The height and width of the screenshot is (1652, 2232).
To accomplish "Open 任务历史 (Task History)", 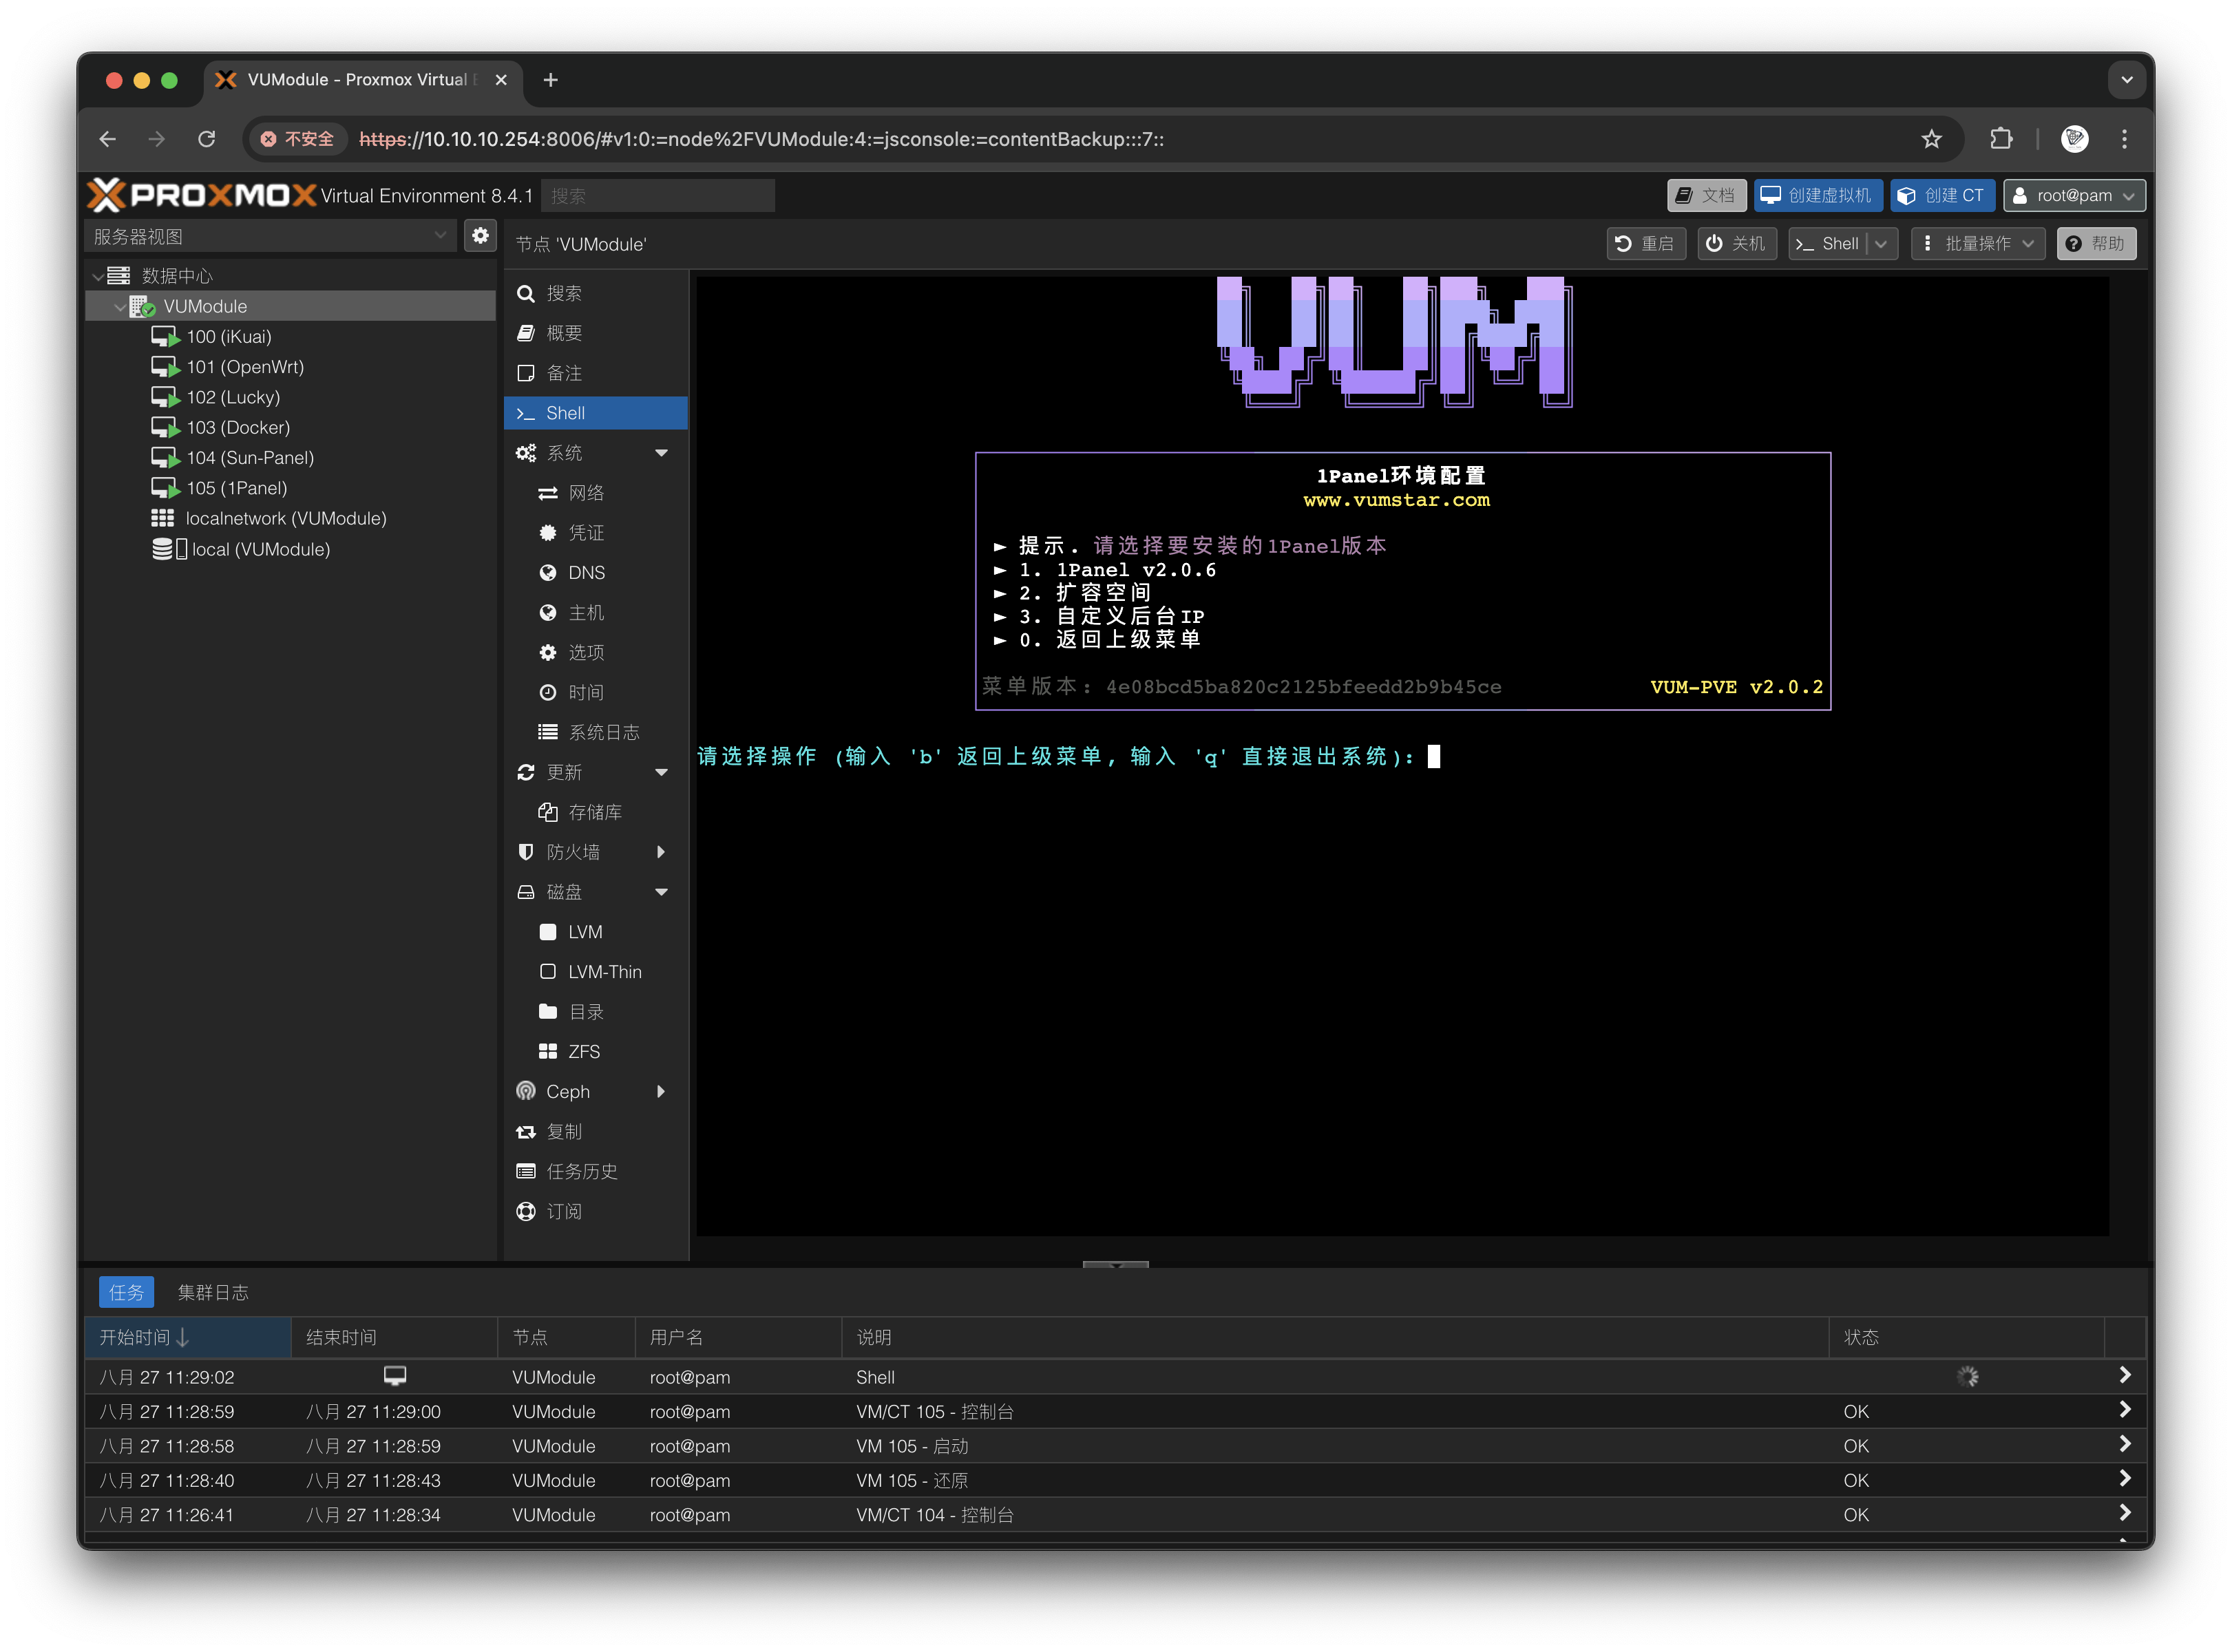I will [583, 1171].
